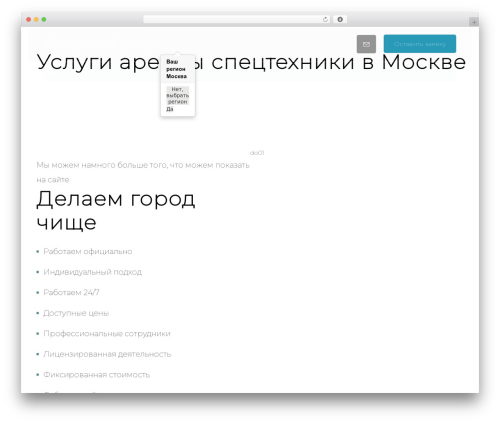Confirm the region by clicking 'Да'
The width and height of the screenshot is (500, 423).
(x=170, y=109)
